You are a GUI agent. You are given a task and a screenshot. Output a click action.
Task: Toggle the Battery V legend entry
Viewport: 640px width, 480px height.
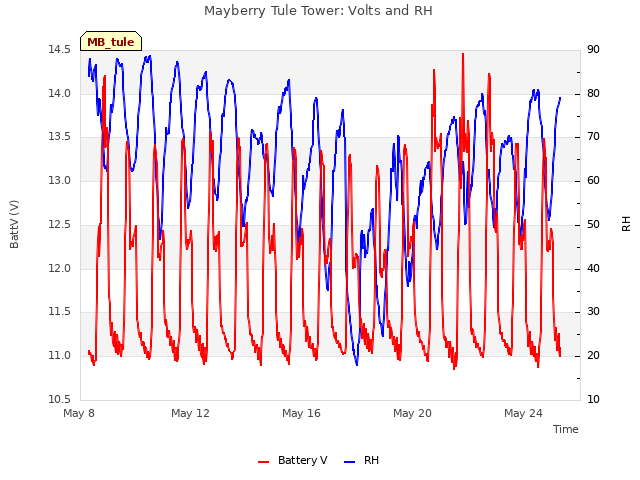(x=293, y=460)
